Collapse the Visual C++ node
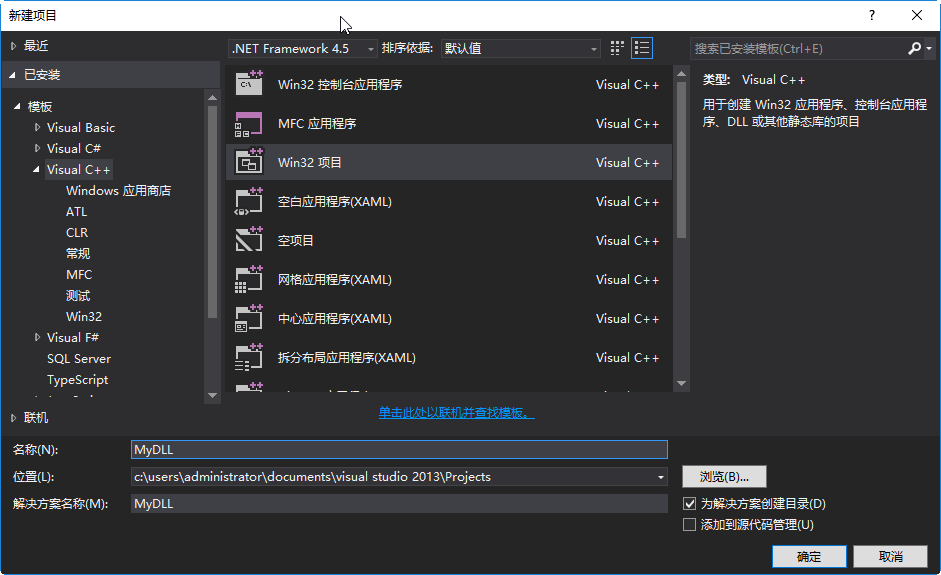The width and height of the screenshot is (941, 575). click(37, 169)
